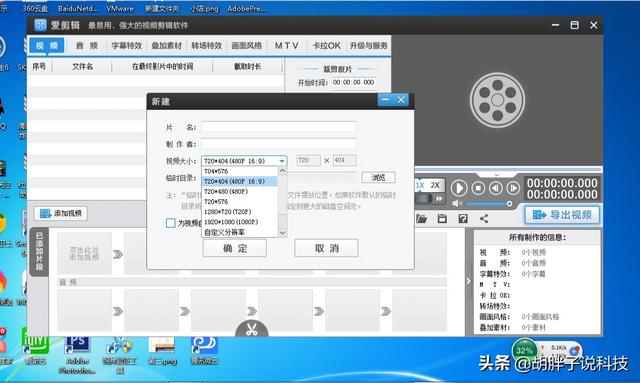Open the 字幕特效 tab

(x=127, y=46)
